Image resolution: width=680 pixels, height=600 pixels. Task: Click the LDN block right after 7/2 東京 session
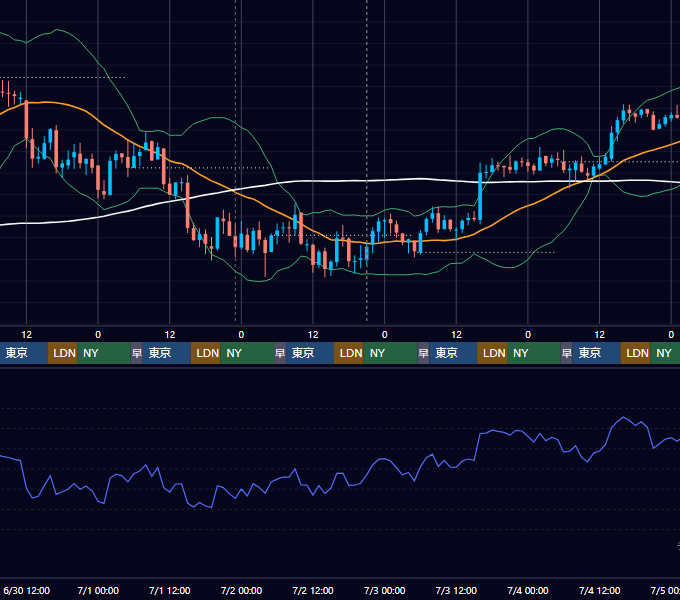(x=349, y=353)
